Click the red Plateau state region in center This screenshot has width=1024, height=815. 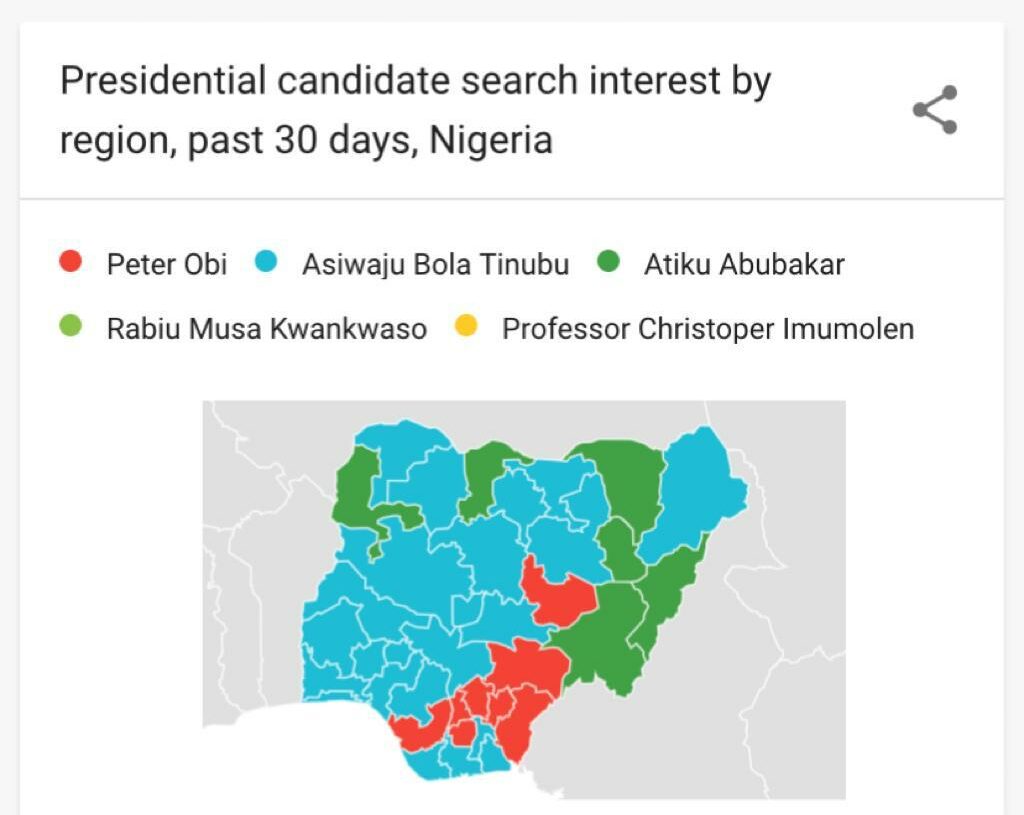click(x=558, y=594)
